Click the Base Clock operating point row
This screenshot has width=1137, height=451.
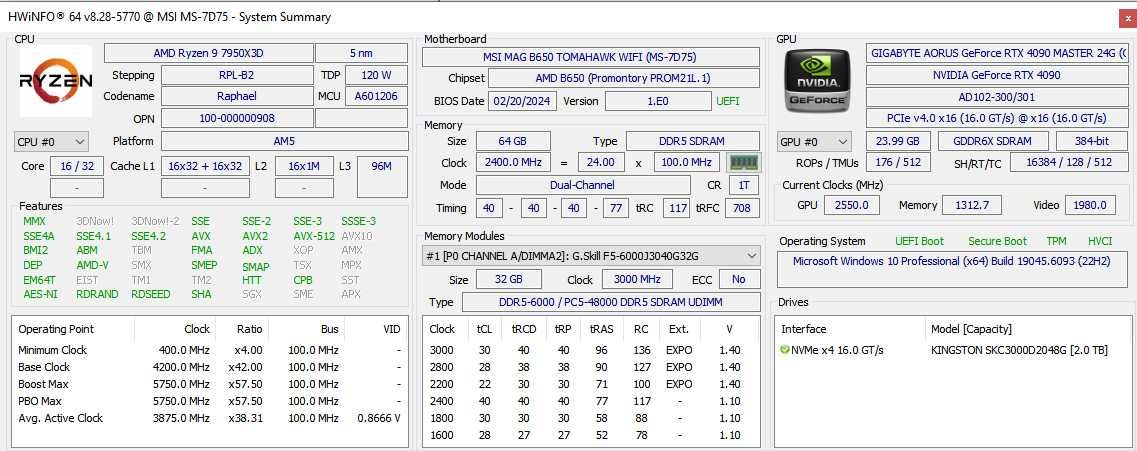210,367
